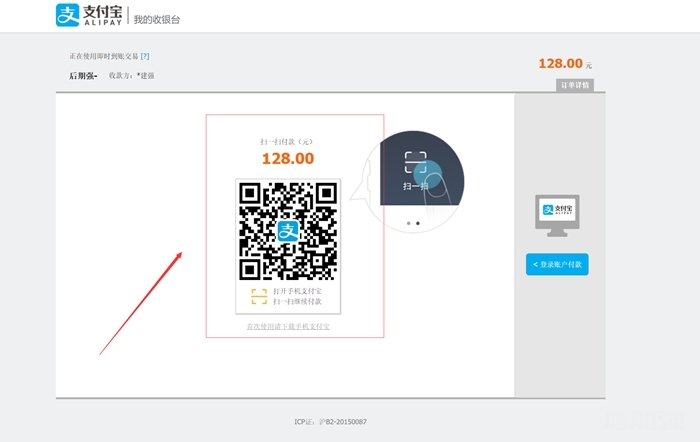Open the 订单详情 order details tab
The width and height of the screenshot is (700, 442).
[575, 85]
